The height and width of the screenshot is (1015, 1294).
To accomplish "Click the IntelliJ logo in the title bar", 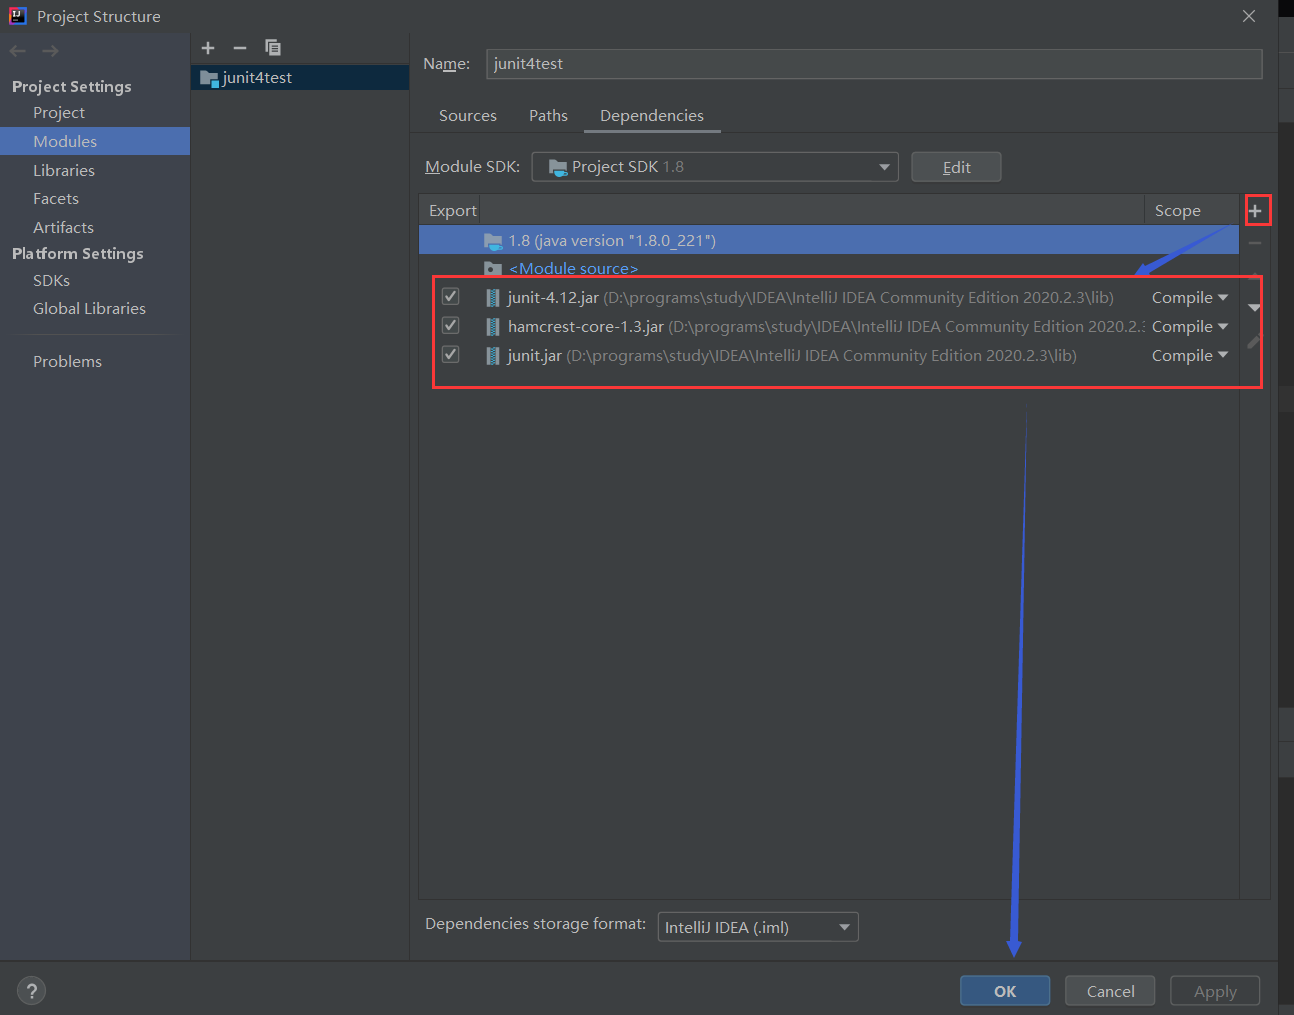I will [x=18, y=16].
